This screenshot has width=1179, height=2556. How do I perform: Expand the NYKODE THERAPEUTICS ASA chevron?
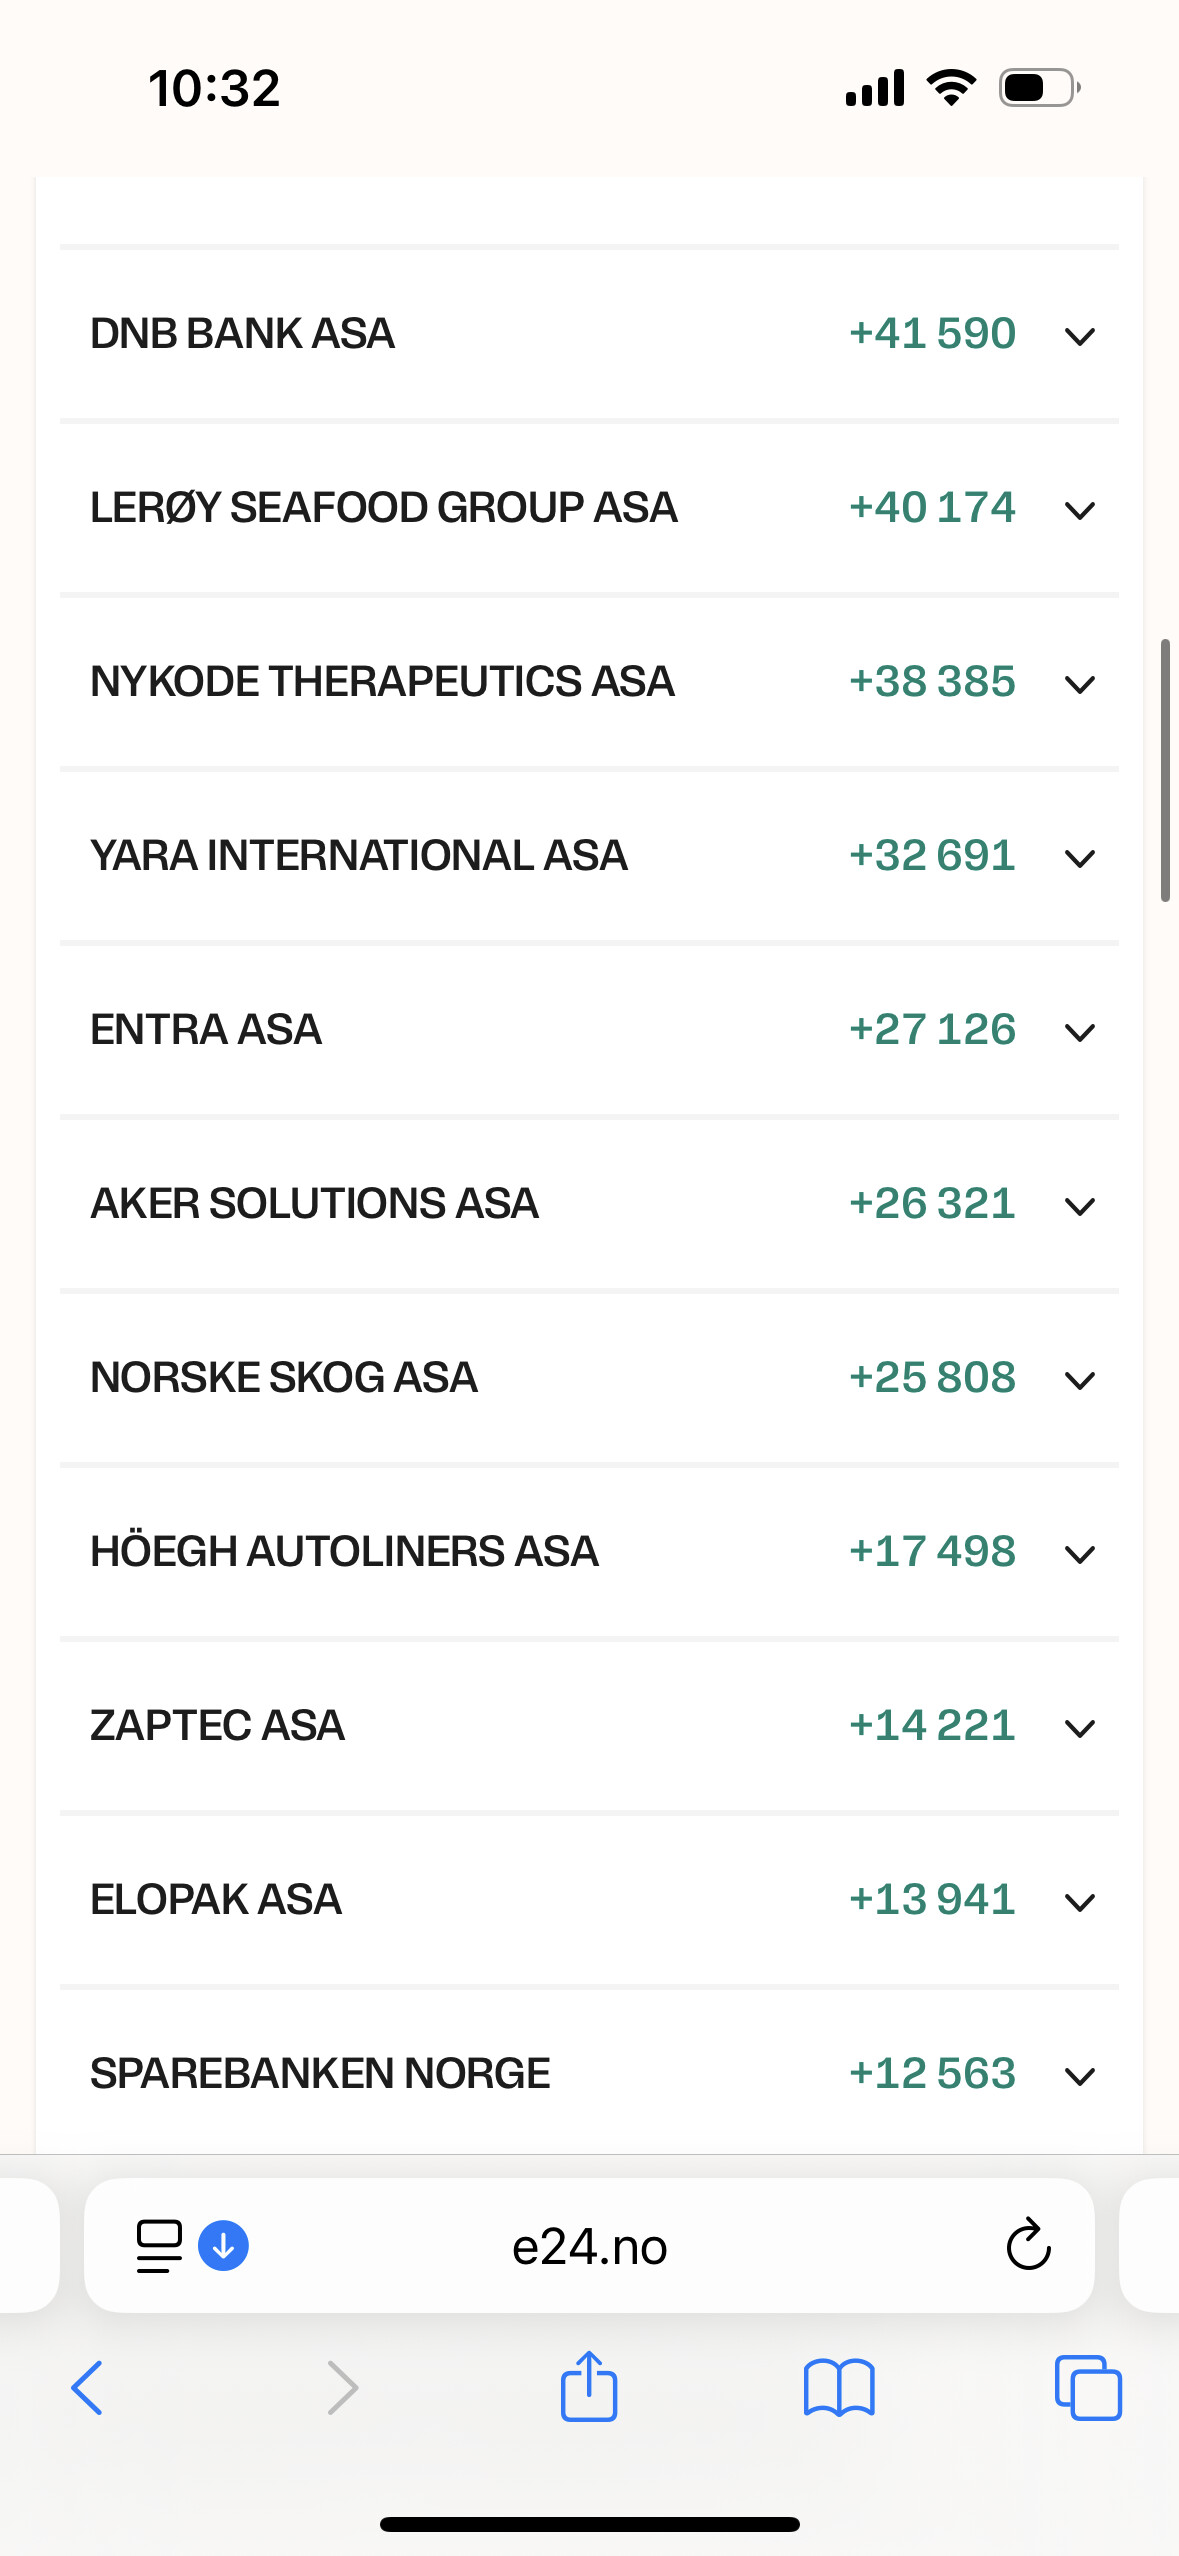click(x=1080, y=684)
